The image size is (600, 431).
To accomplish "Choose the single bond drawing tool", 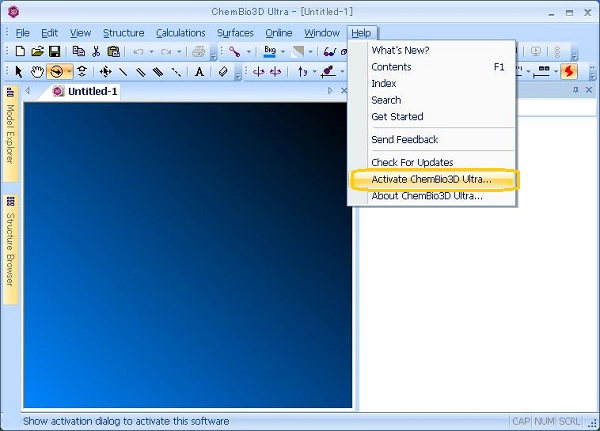I will pyautogui.click(x=123, y=71).
